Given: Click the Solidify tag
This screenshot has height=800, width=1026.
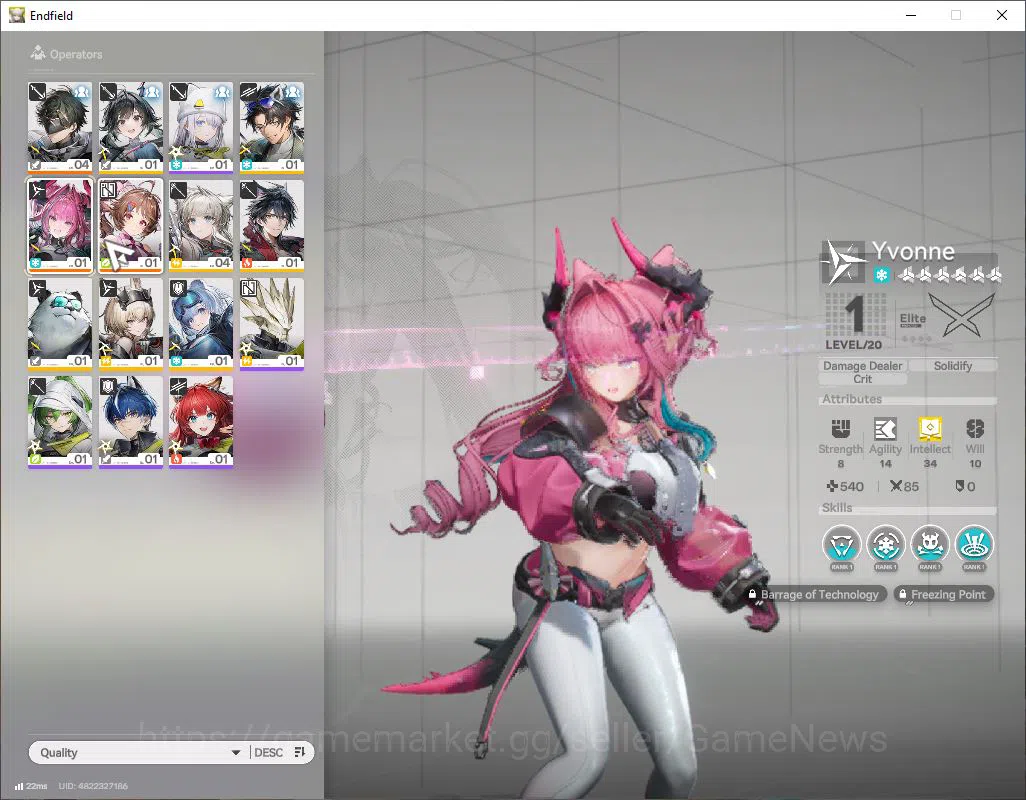Looking at the screenshot, I should (953, 366).
